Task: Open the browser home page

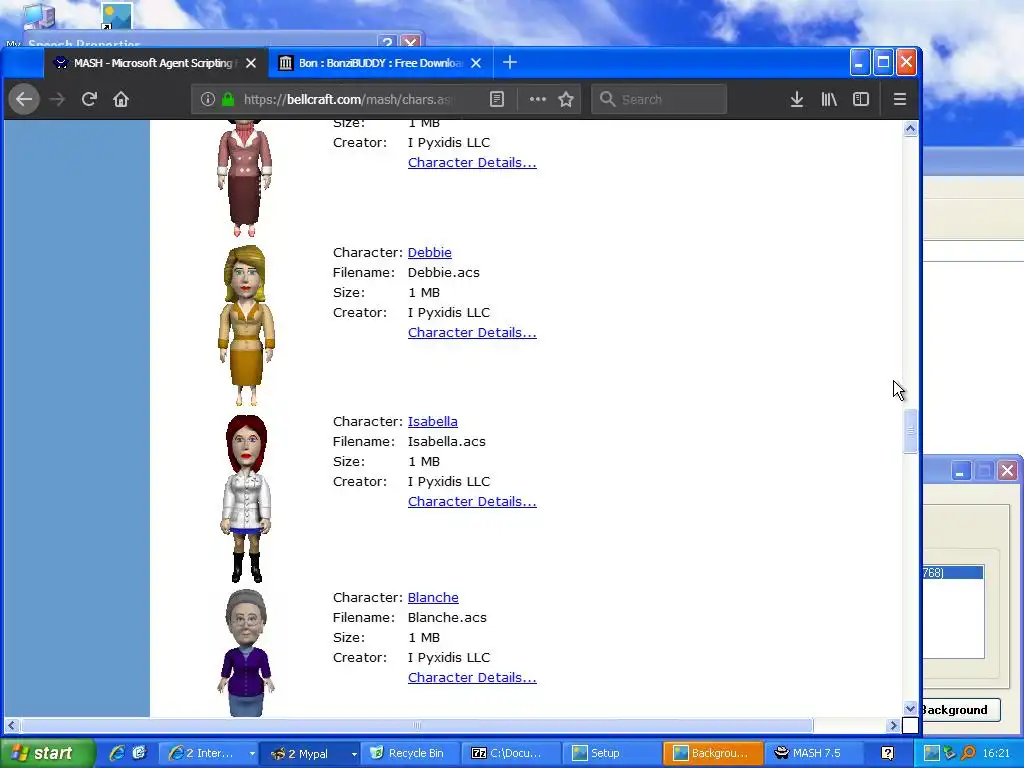Action: 121,99
